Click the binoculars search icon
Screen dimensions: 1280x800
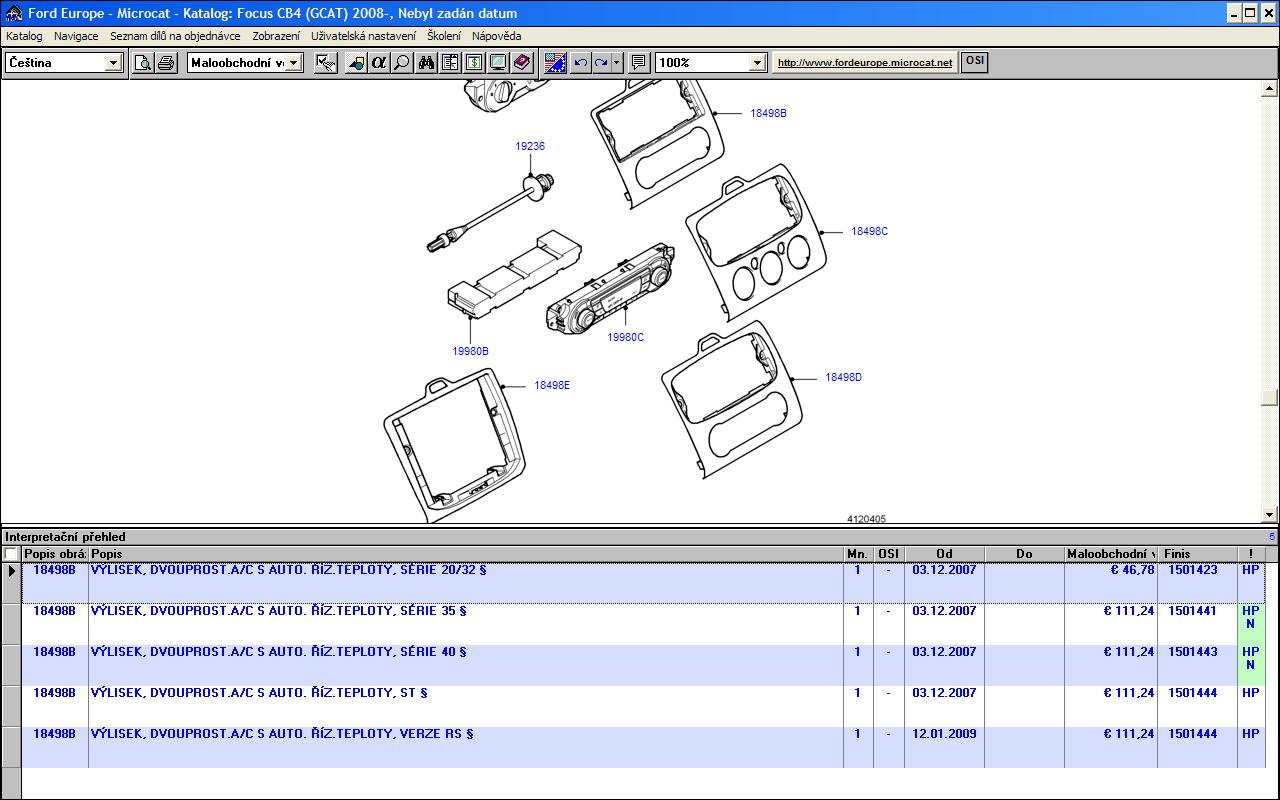(426, 63)
